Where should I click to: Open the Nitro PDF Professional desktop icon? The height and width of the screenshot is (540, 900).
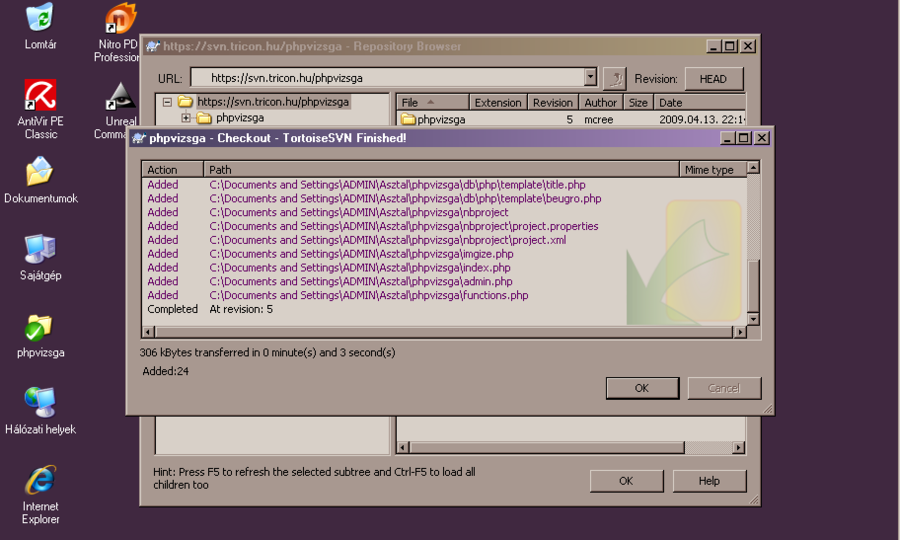118,32
